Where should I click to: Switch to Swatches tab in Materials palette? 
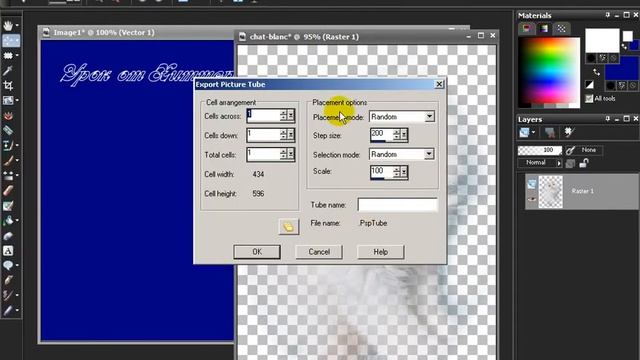(562, 28)
